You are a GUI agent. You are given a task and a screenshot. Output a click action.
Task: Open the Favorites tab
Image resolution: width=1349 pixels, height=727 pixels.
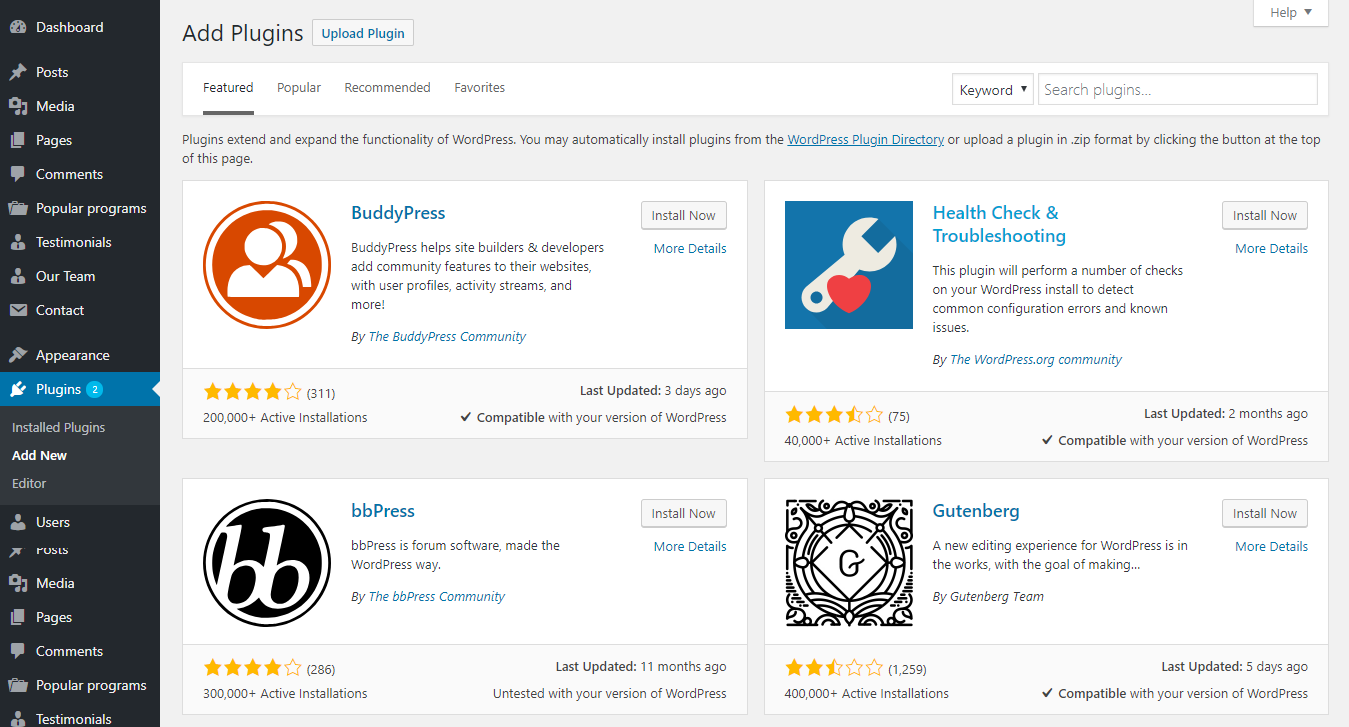[x=479, y=88]
